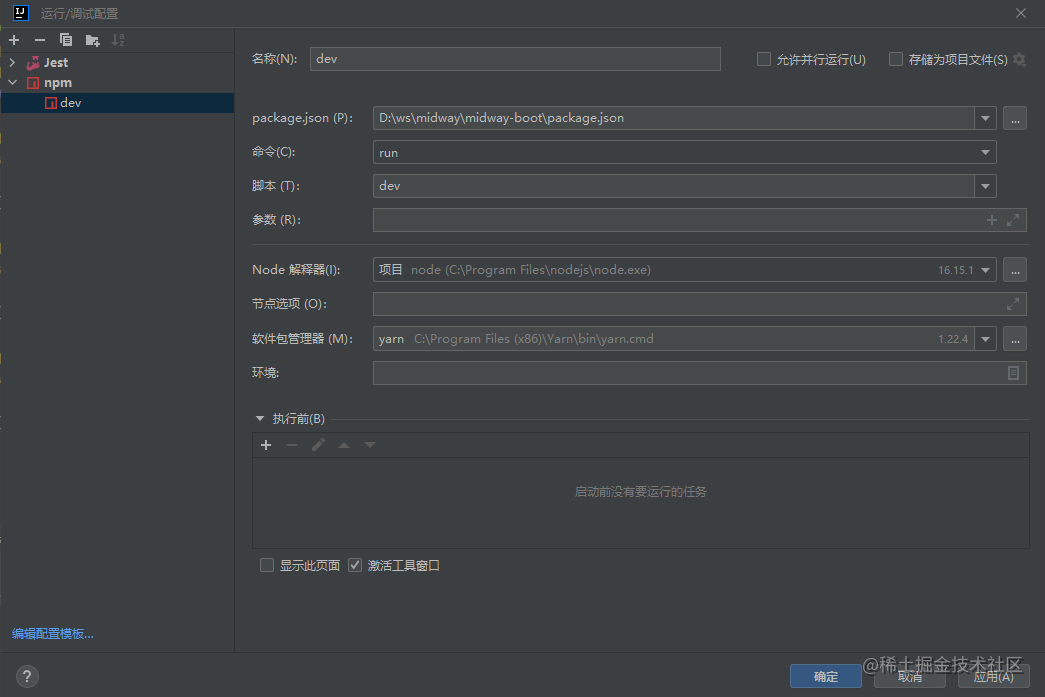Click the gear icon next to 存储为项目文件
Screen dimensions: 1045x697
(x=1019, y=59)
